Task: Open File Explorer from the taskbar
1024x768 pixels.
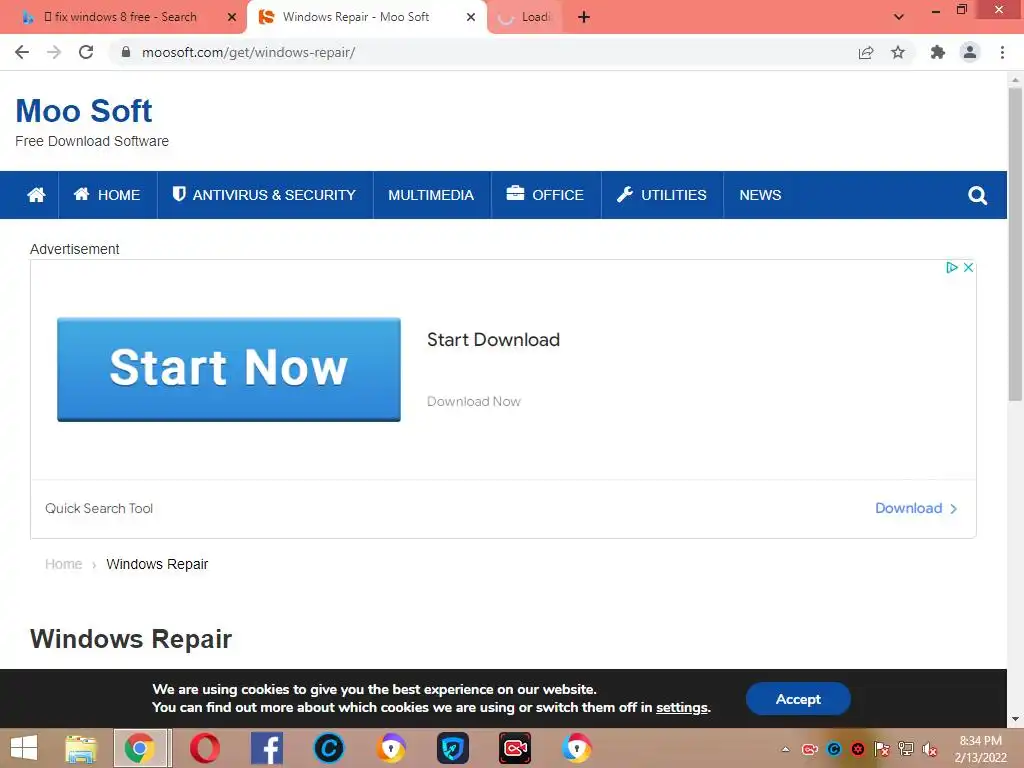Action: 81,748
